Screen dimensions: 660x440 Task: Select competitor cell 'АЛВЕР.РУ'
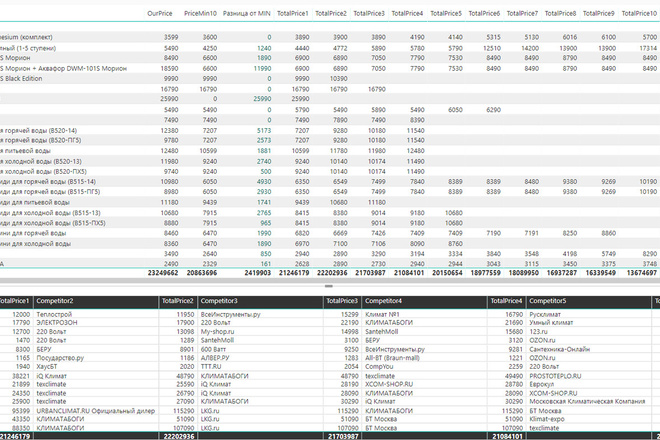pos(215,358)
